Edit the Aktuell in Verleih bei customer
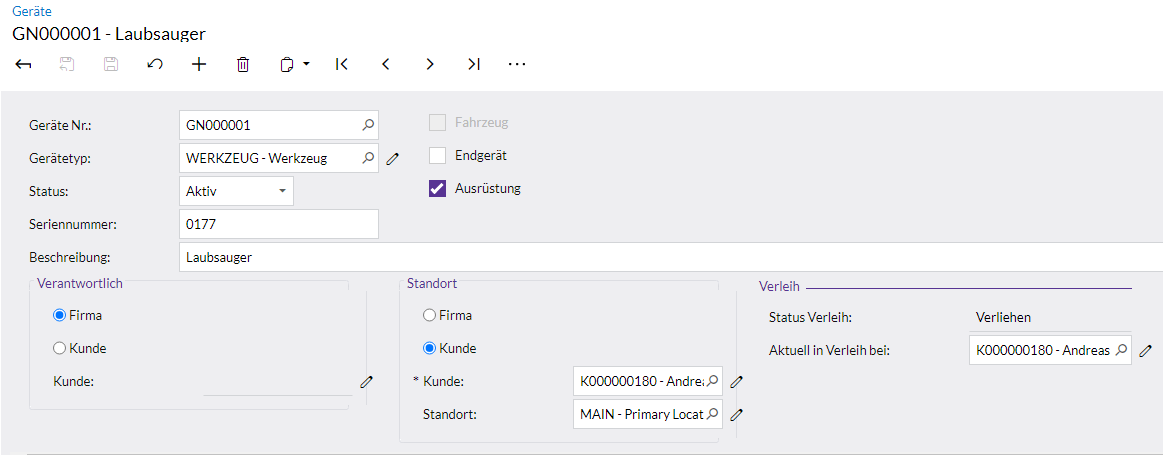The height and width of the screenshot is (455, 1163). [x=1146, y=350]
